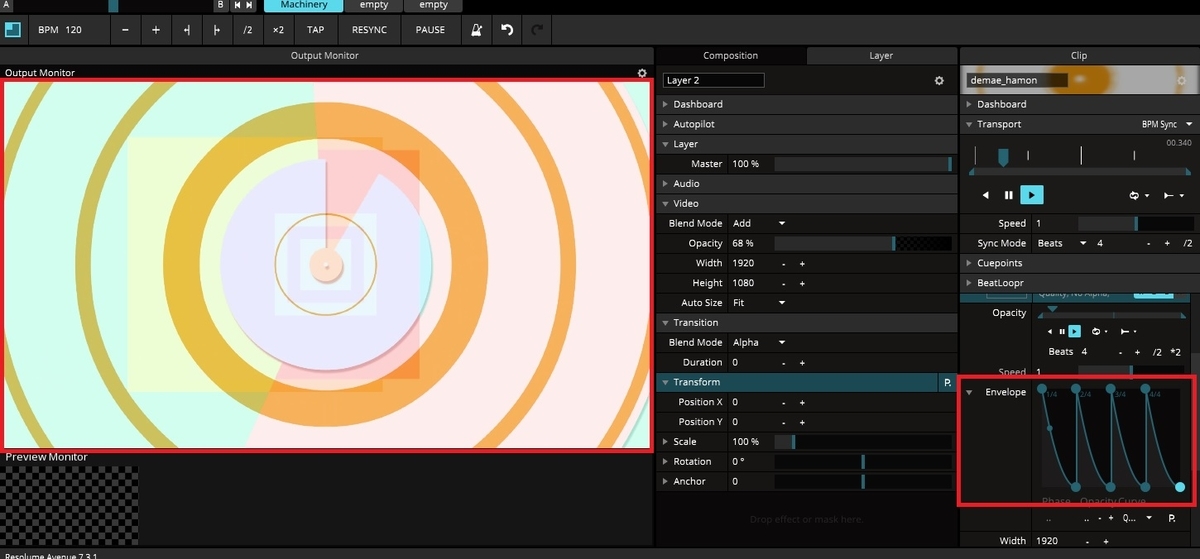Click the Layer Width plus stepper
The width and height of the screenshot is (1200, 559).
click(x=802, y=263)
